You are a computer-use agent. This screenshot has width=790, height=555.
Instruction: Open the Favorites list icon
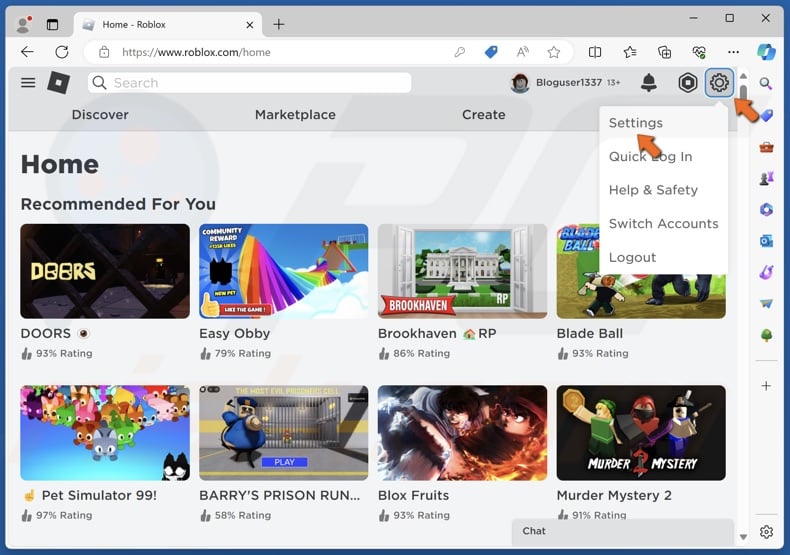tap(630, 52)
